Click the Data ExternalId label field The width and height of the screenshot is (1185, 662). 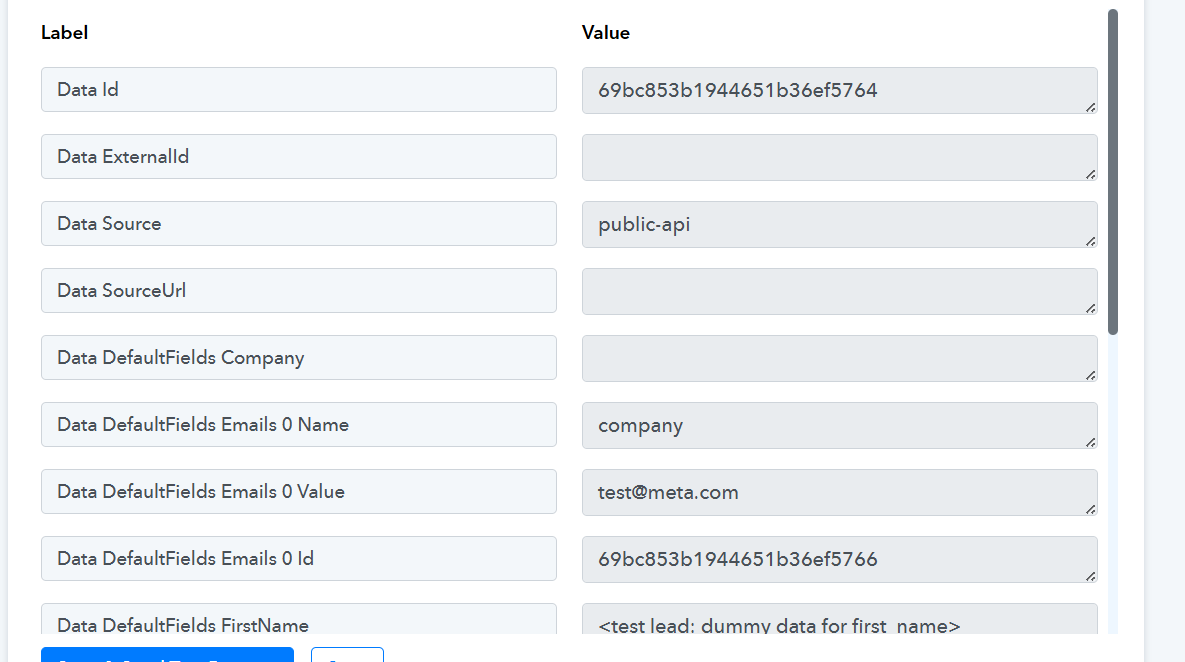pos(298,157)
